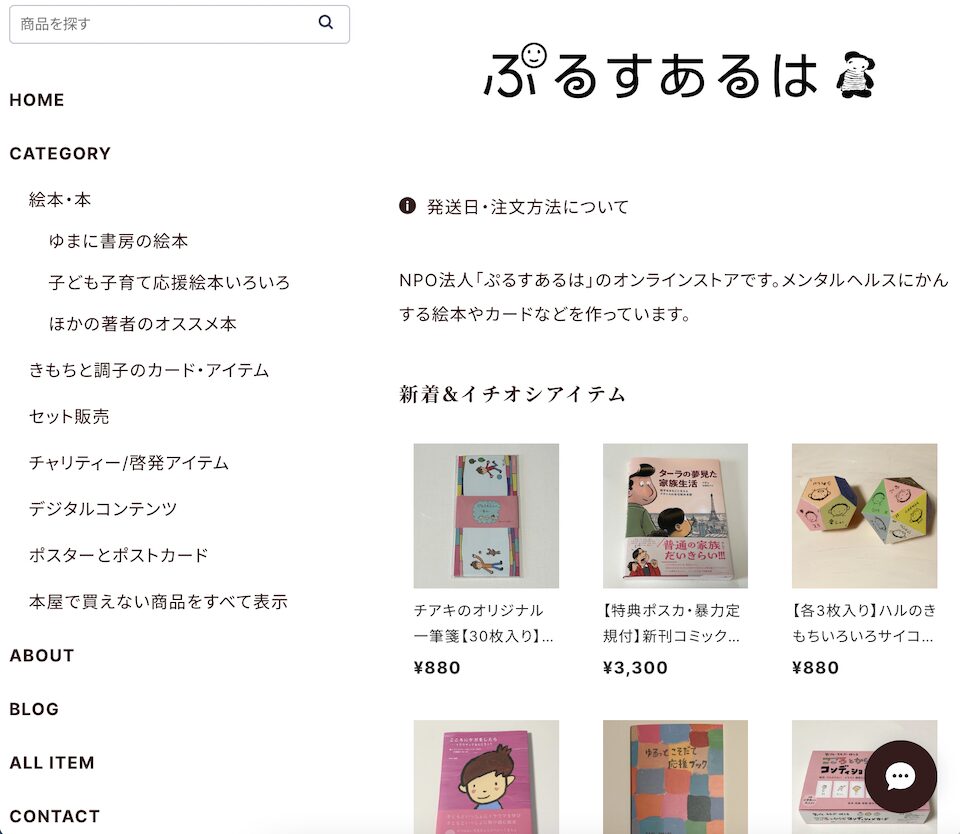The height and width of the screenshot is (834, 960).
Task: Open チアキのオリジナル一筆箋 product thumbnail
Action: tap(486, 516)
